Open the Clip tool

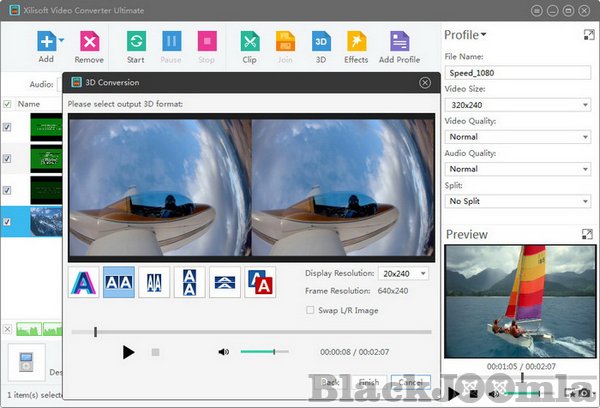pyautogui.click(x=249, y=42)
